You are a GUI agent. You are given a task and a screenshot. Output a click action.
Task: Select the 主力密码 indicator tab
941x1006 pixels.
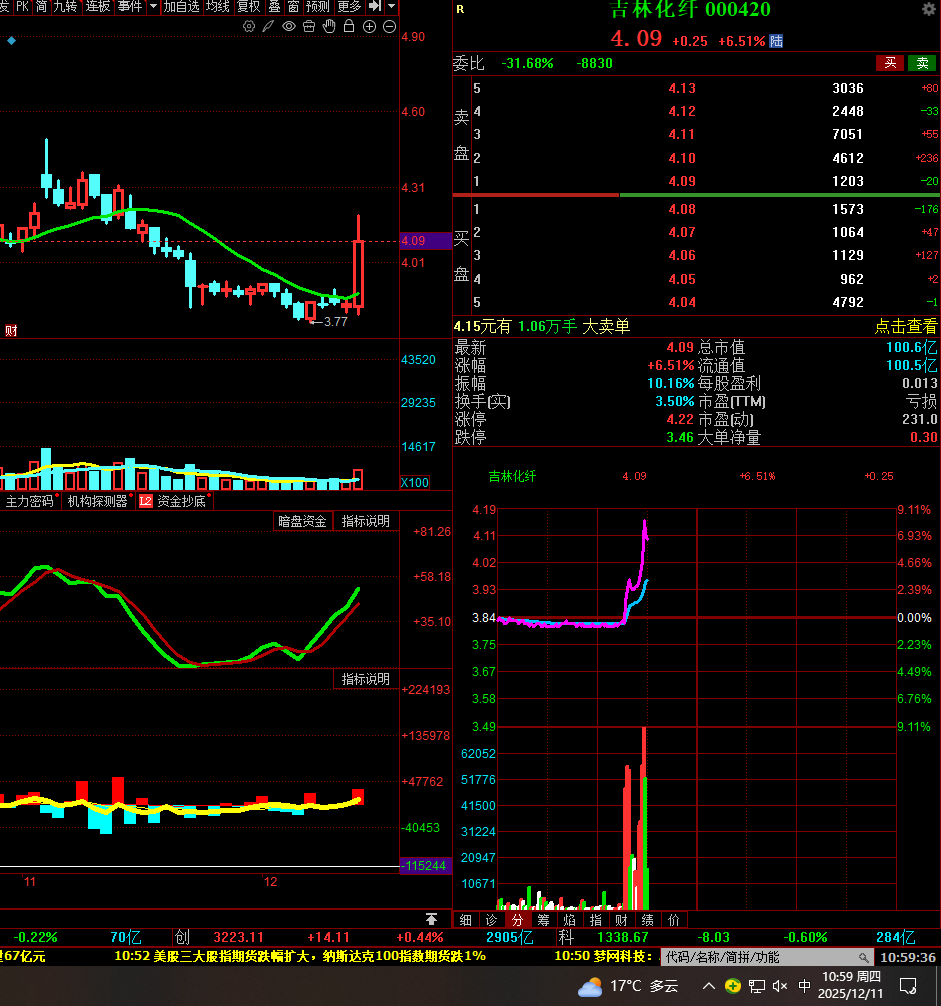click(30, 501)
